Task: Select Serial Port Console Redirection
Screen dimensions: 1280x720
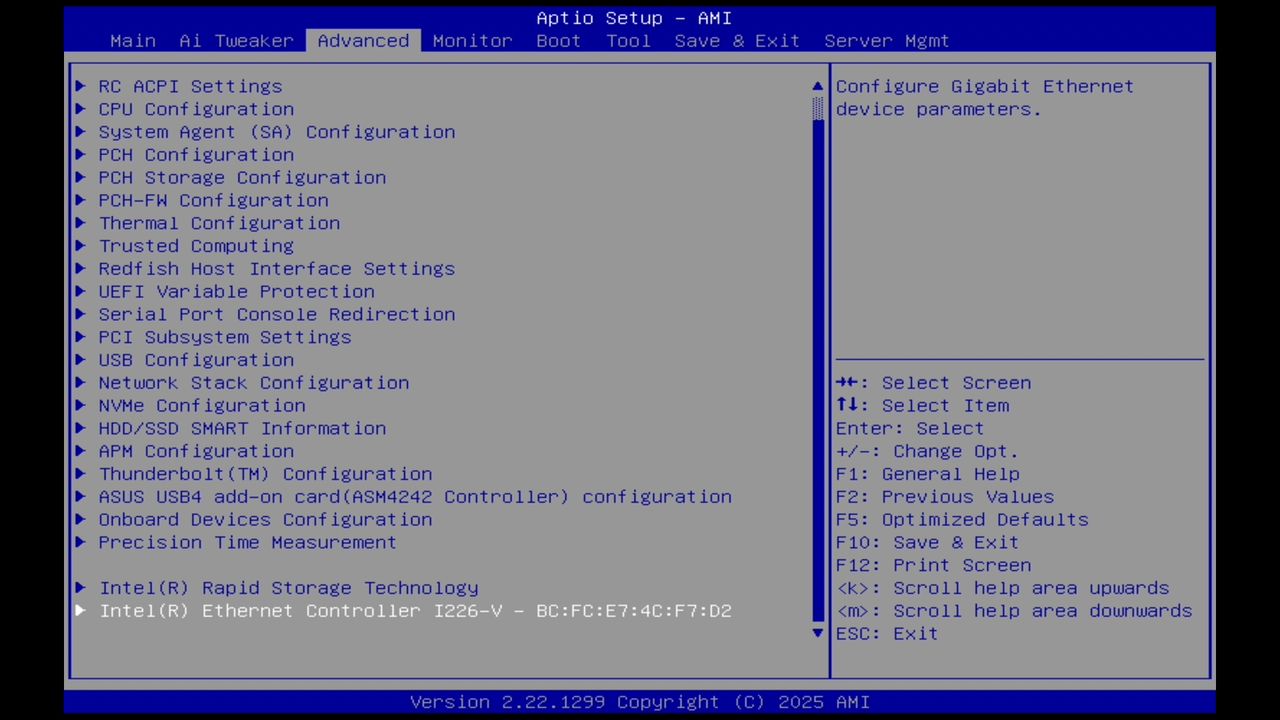Action: pyautogui.click(x=276, y=314)
